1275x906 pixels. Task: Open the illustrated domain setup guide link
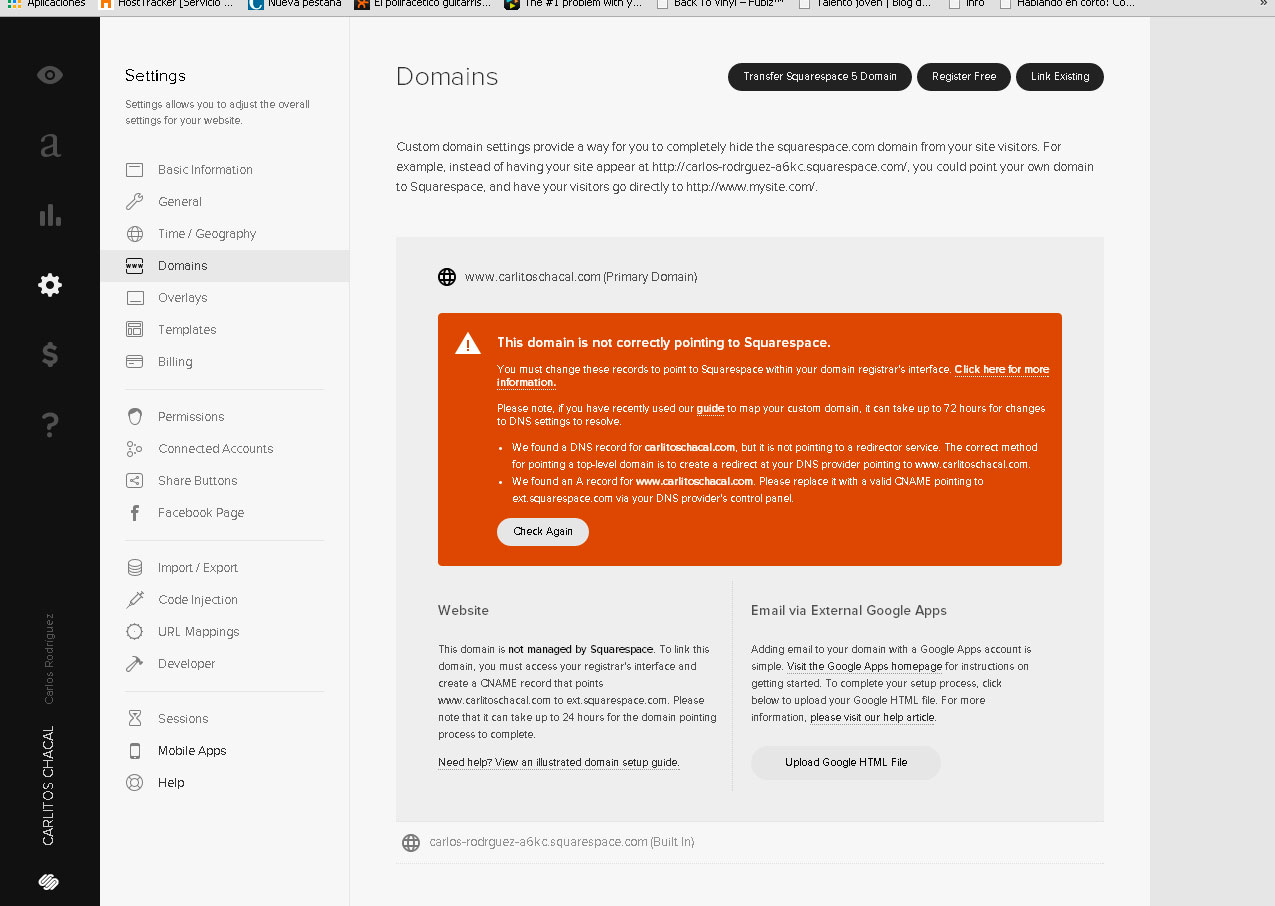[x=559, y=762]
